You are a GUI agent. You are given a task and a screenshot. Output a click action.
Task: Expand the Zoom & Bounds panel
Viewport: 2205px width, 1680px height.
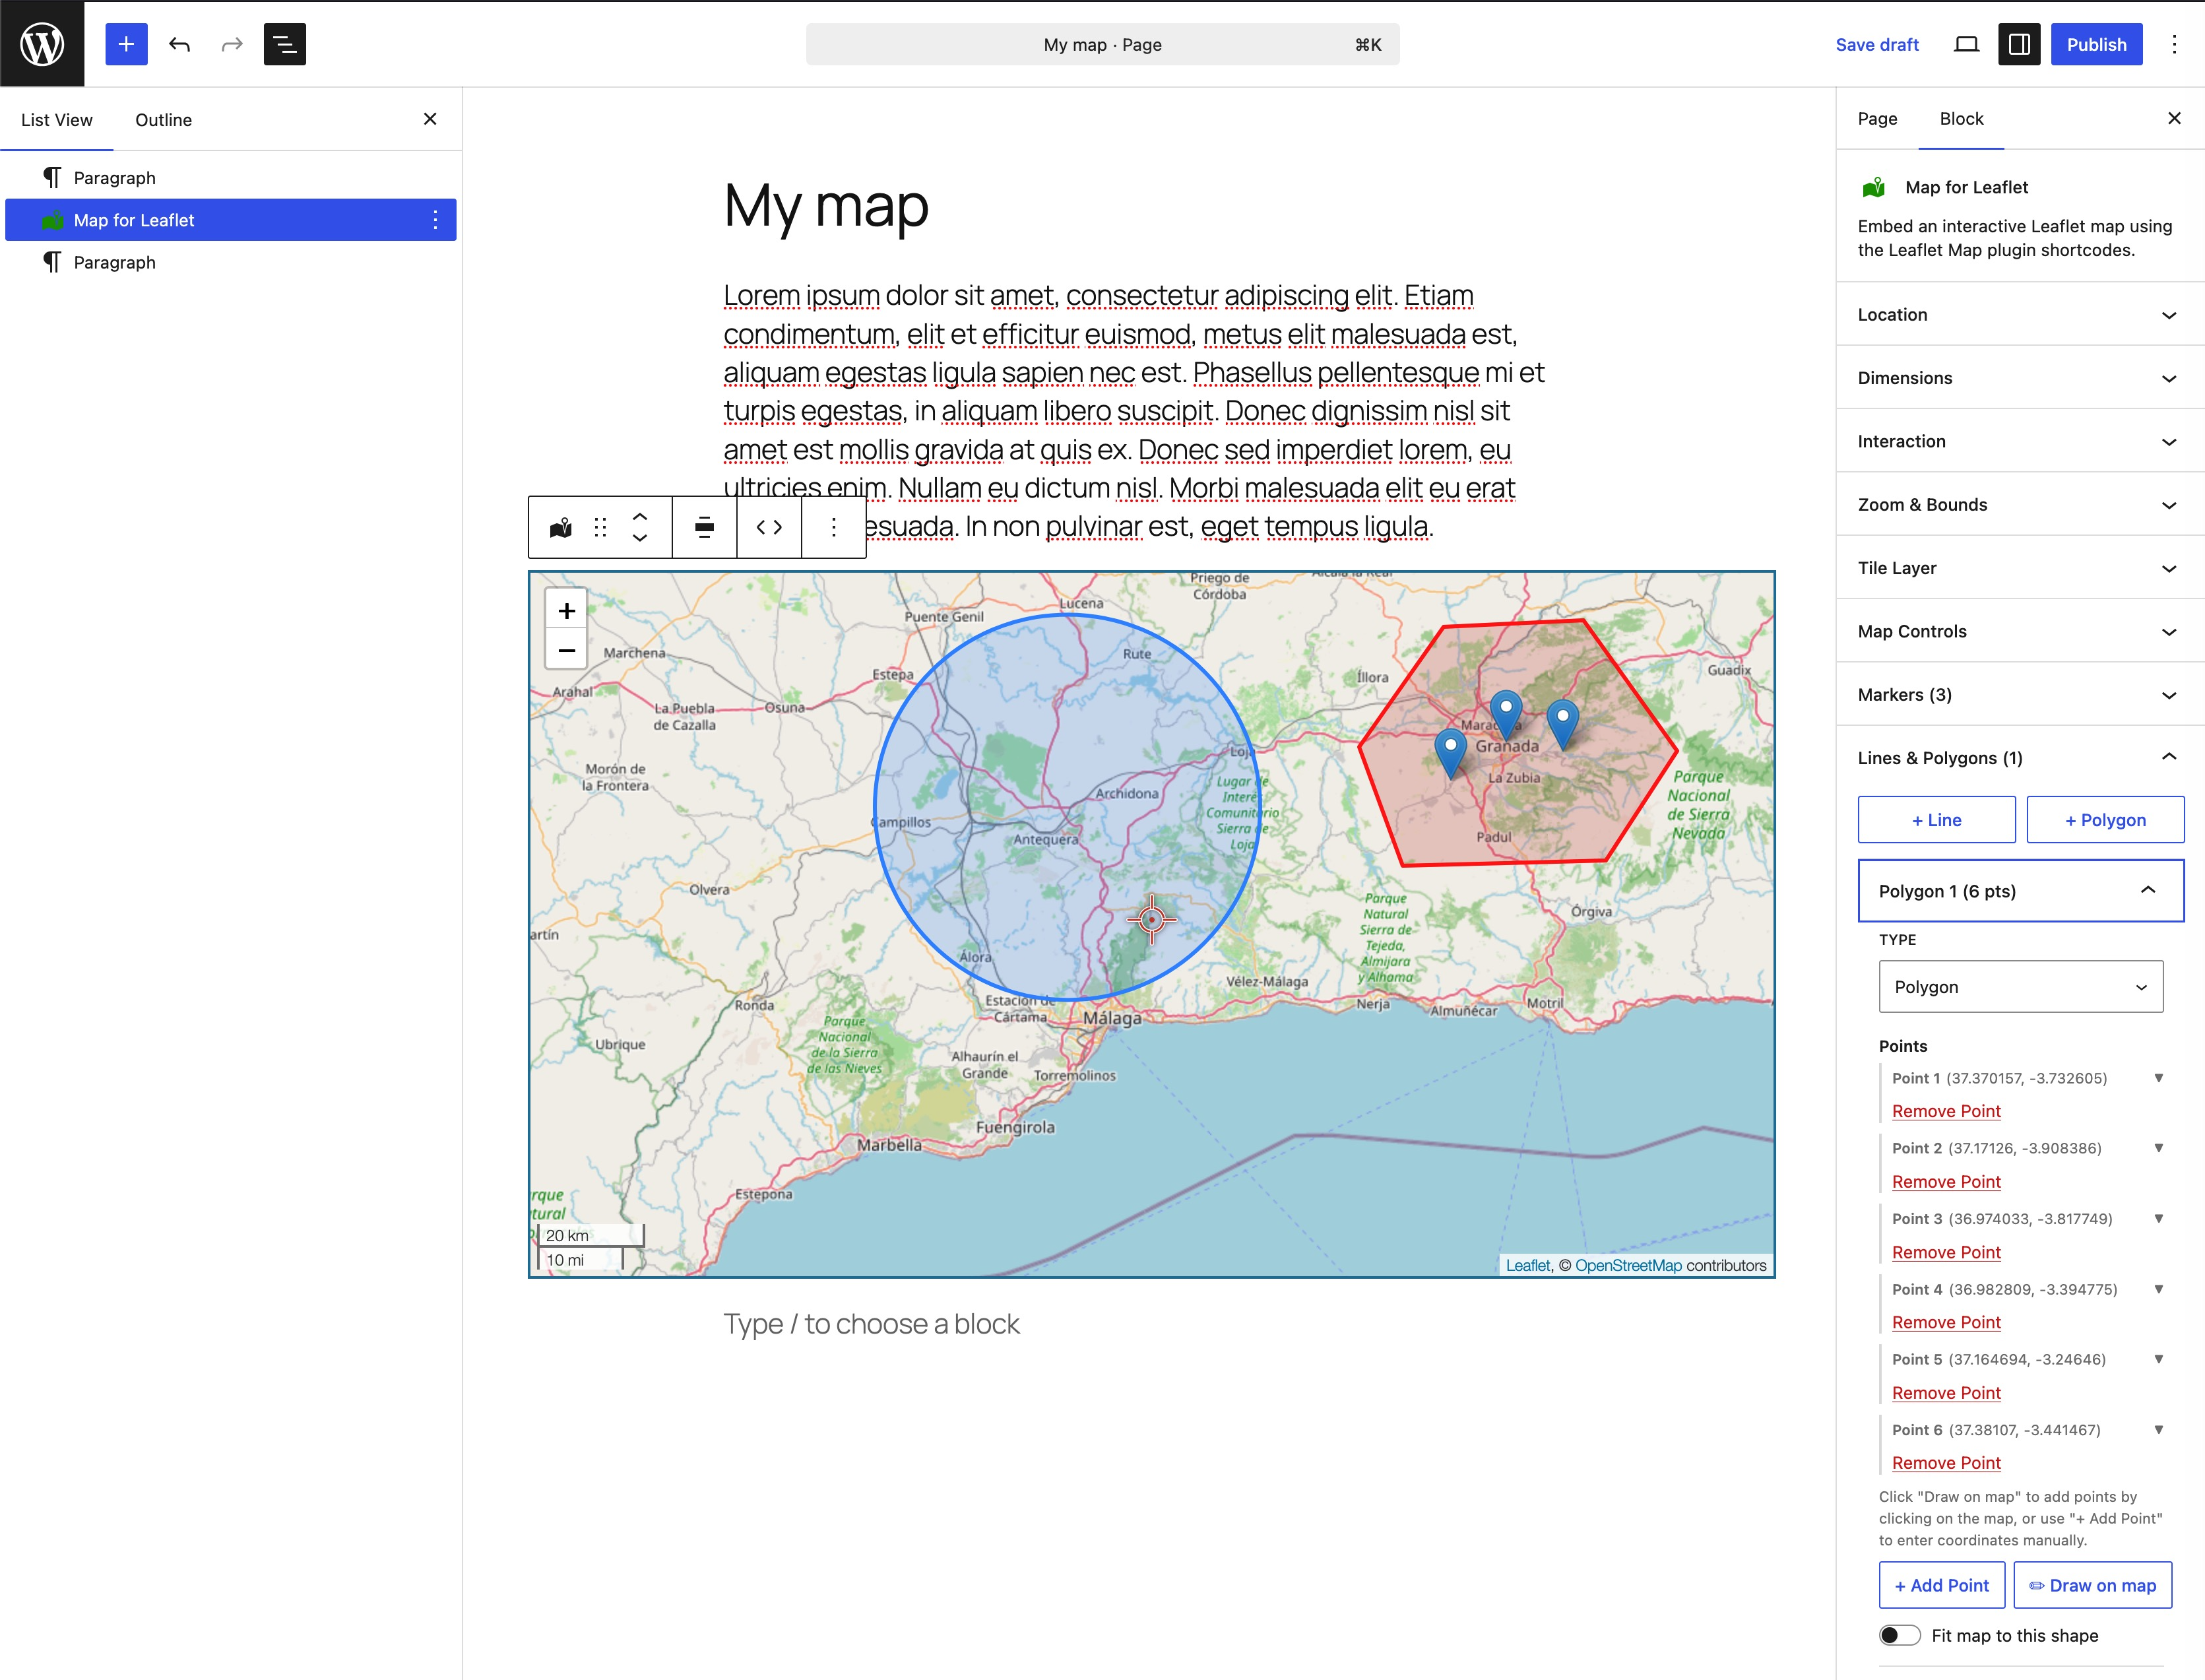2020,504
